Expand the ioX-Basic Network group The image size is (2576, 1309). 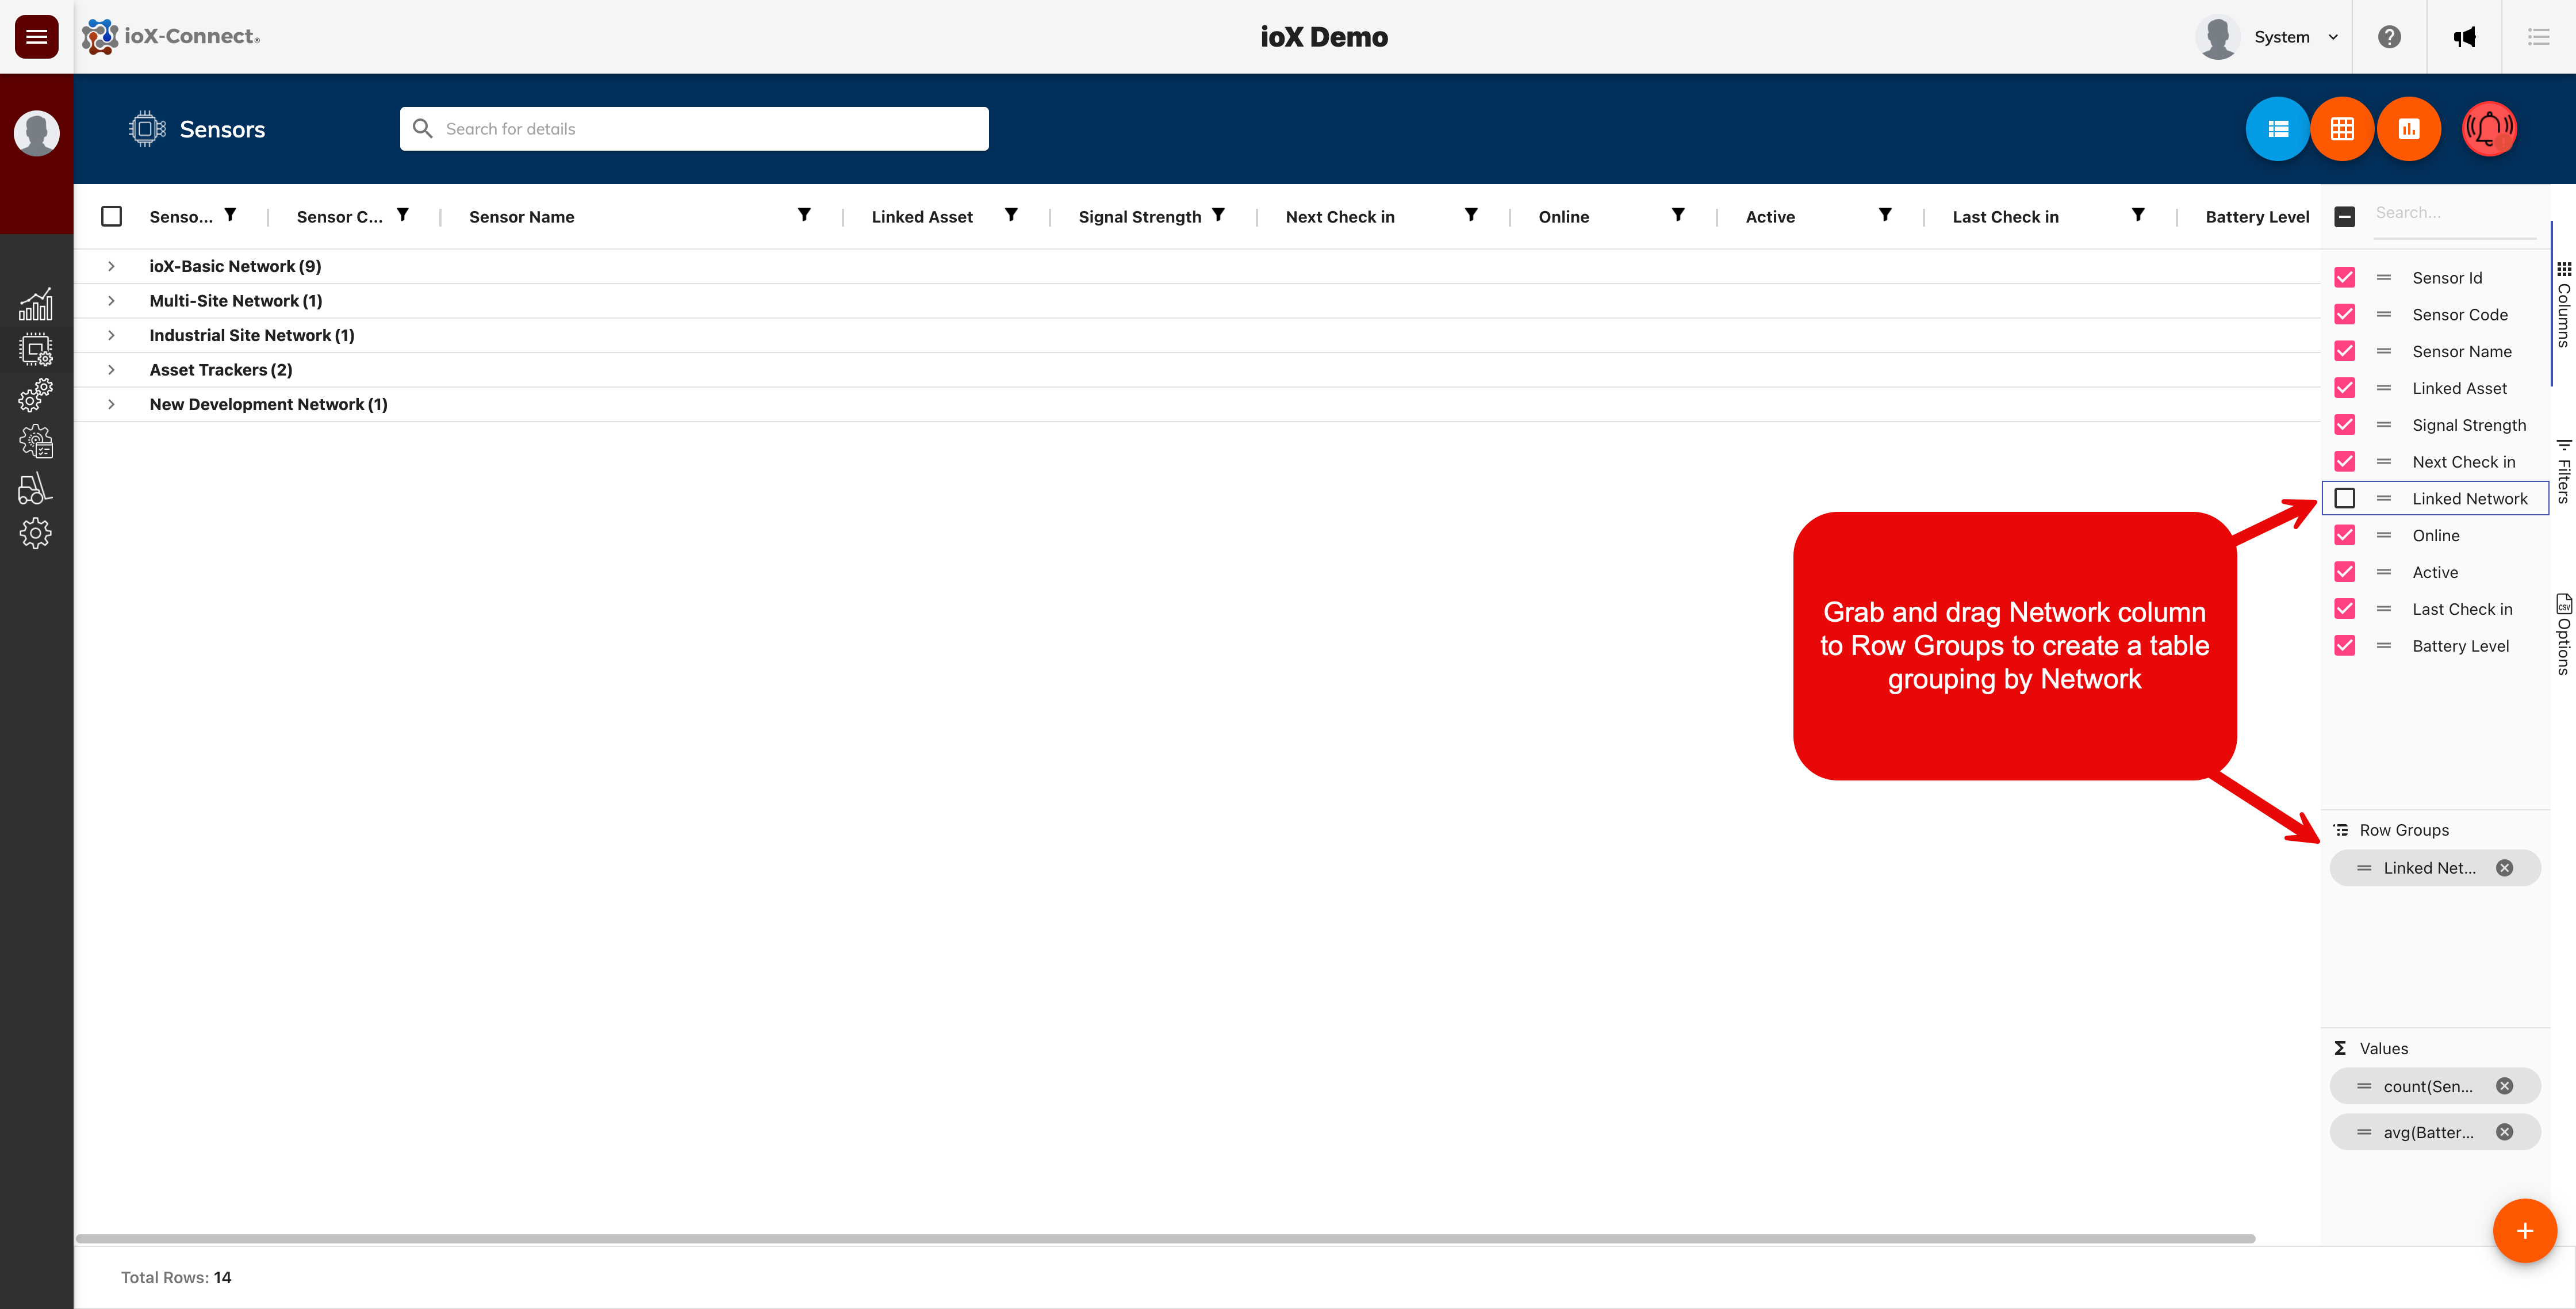(x=111, y=266)
